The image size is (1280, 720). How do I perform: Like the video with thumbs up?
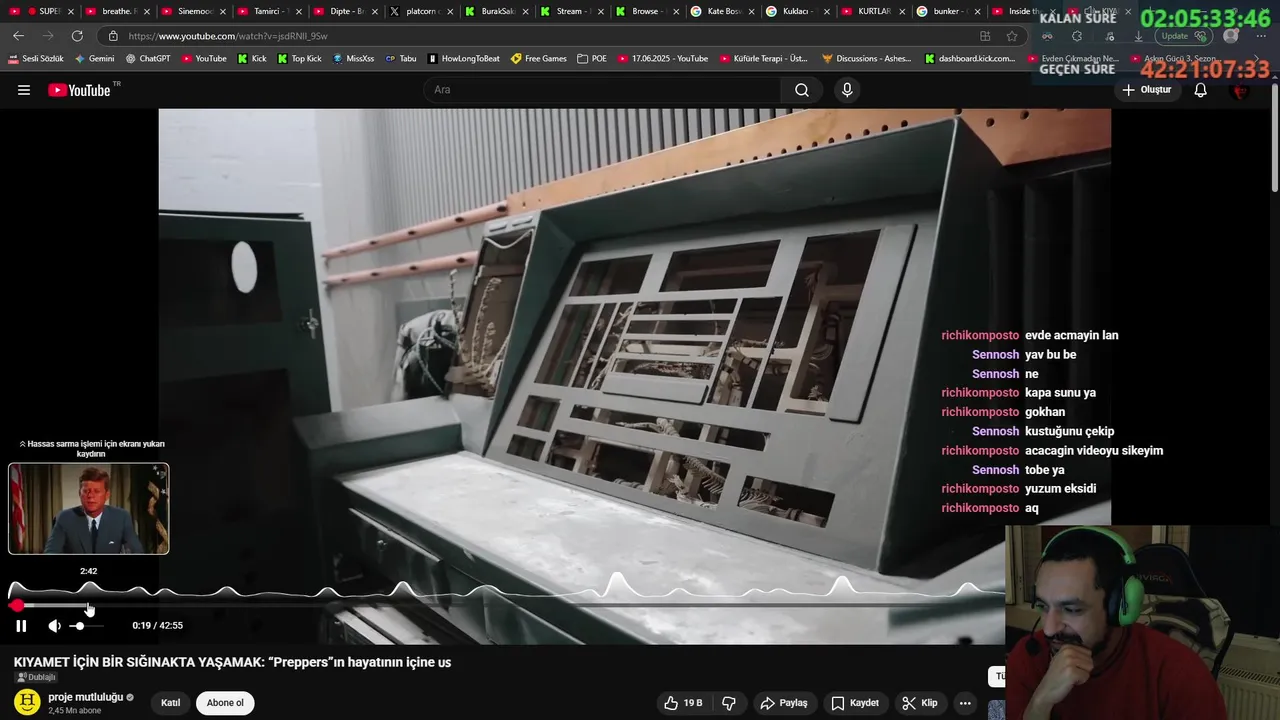point(683,703)
